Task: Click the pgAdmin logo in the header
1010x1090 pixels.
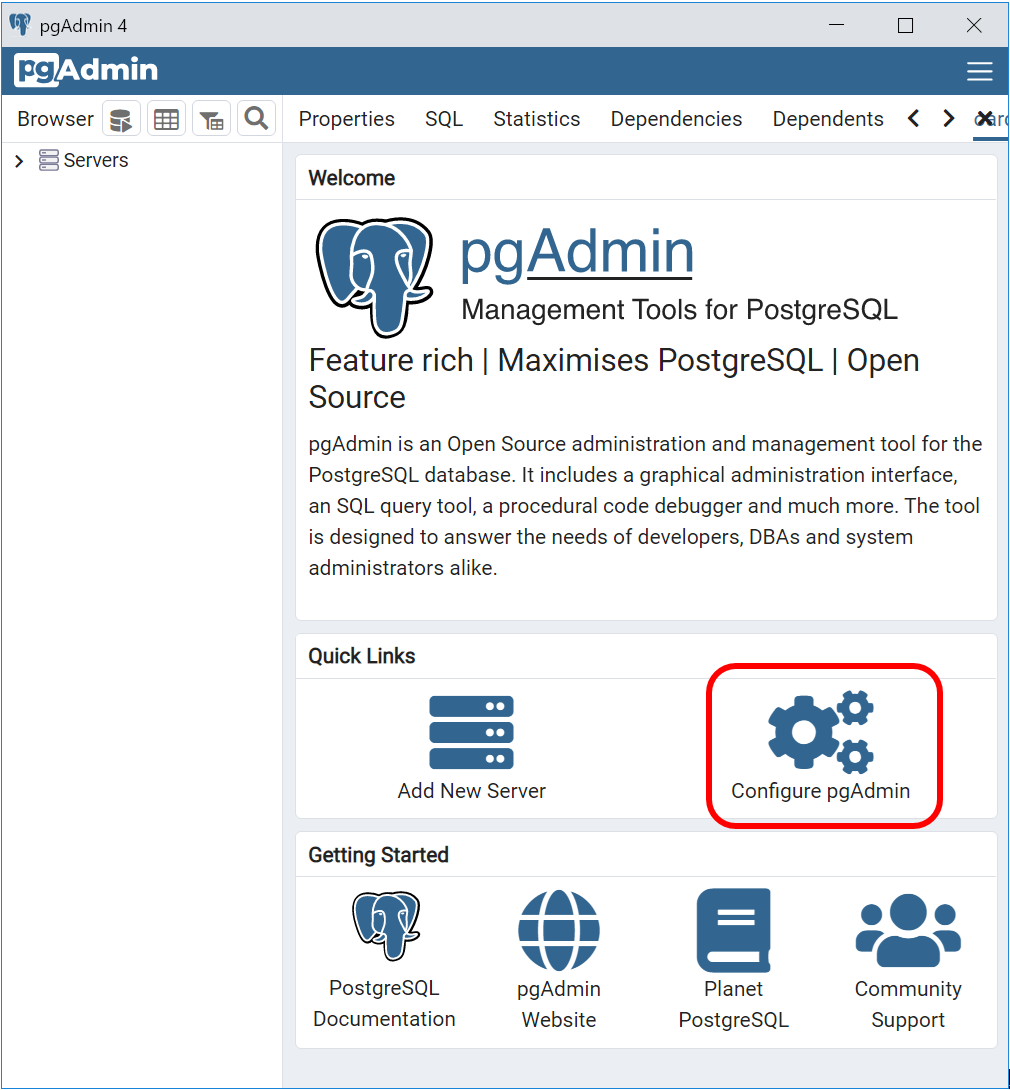Action: coord(86,70)
